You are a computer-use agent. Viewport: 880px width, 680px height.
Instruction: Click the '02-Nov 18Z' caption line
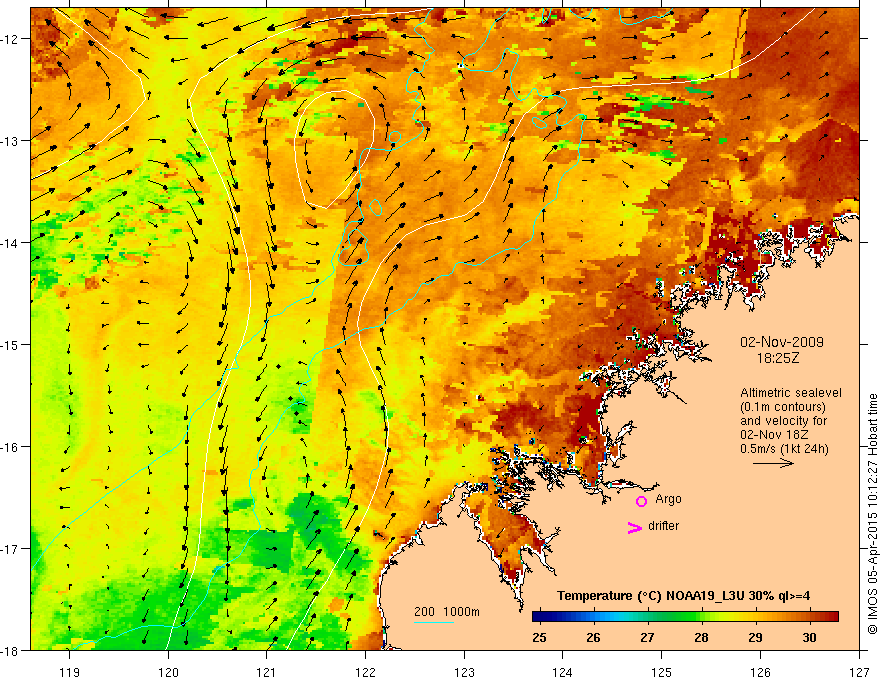pyautogui.click(x=776, y=435)
